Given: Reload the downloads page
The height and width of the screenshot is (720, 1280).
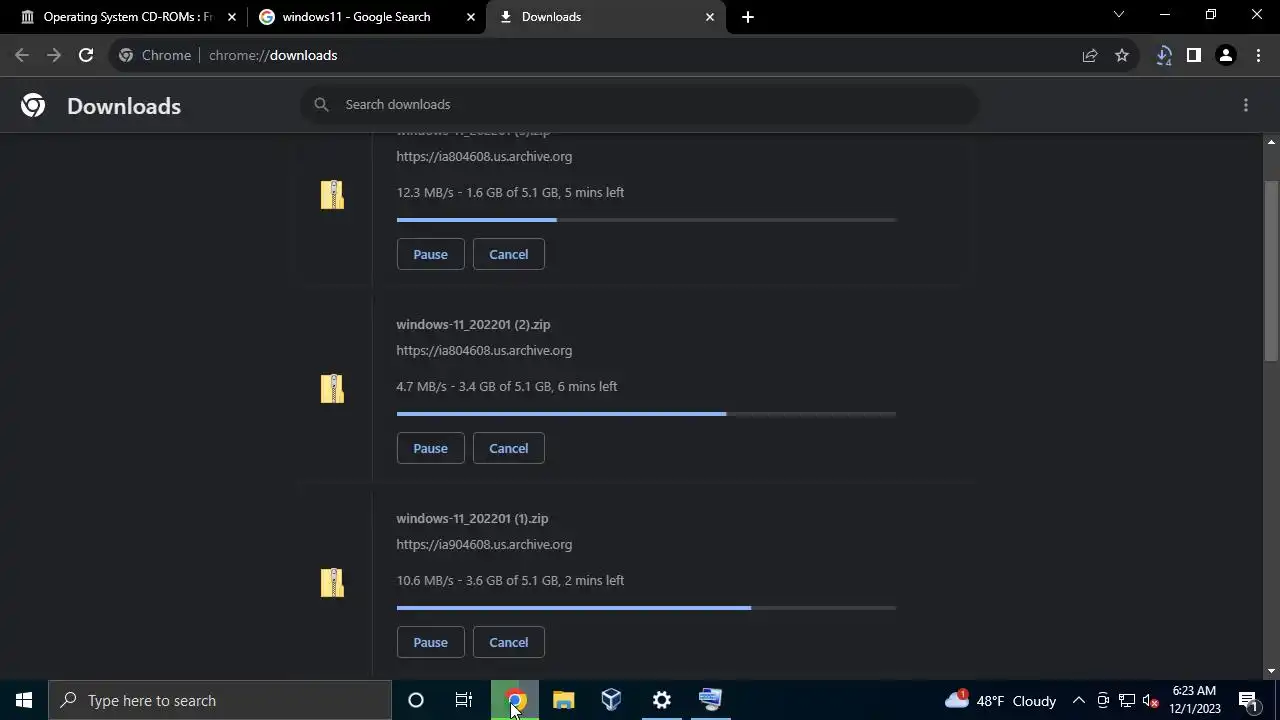Looking at the screenshot, I should pyautogui.click(x=86, y=55).
